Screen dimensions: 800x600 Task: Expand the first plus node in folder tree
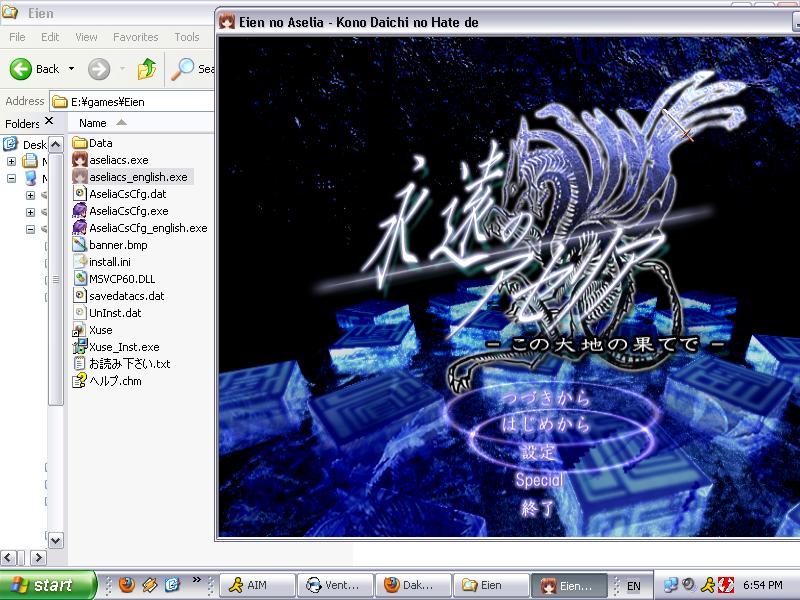[x=11, y=162]
